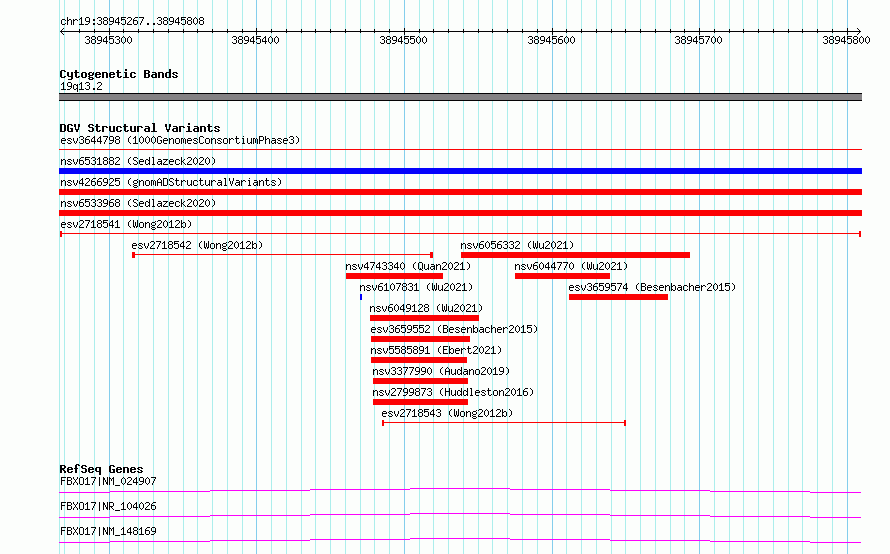Click the thin red esv3644798 variant line
The image size is (890, 554).
tap(460, 150)
